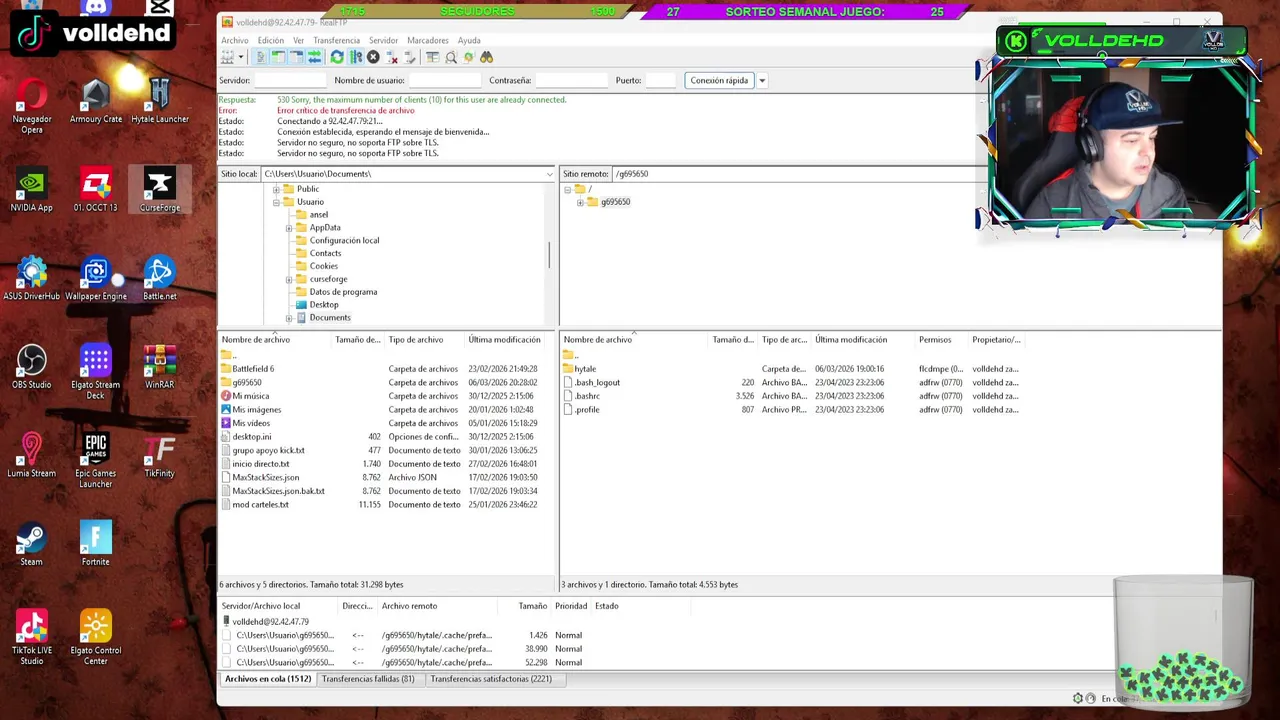Expand the g695650 remote tree node
Screen dimensions: 1280x720
coord(580,202)
